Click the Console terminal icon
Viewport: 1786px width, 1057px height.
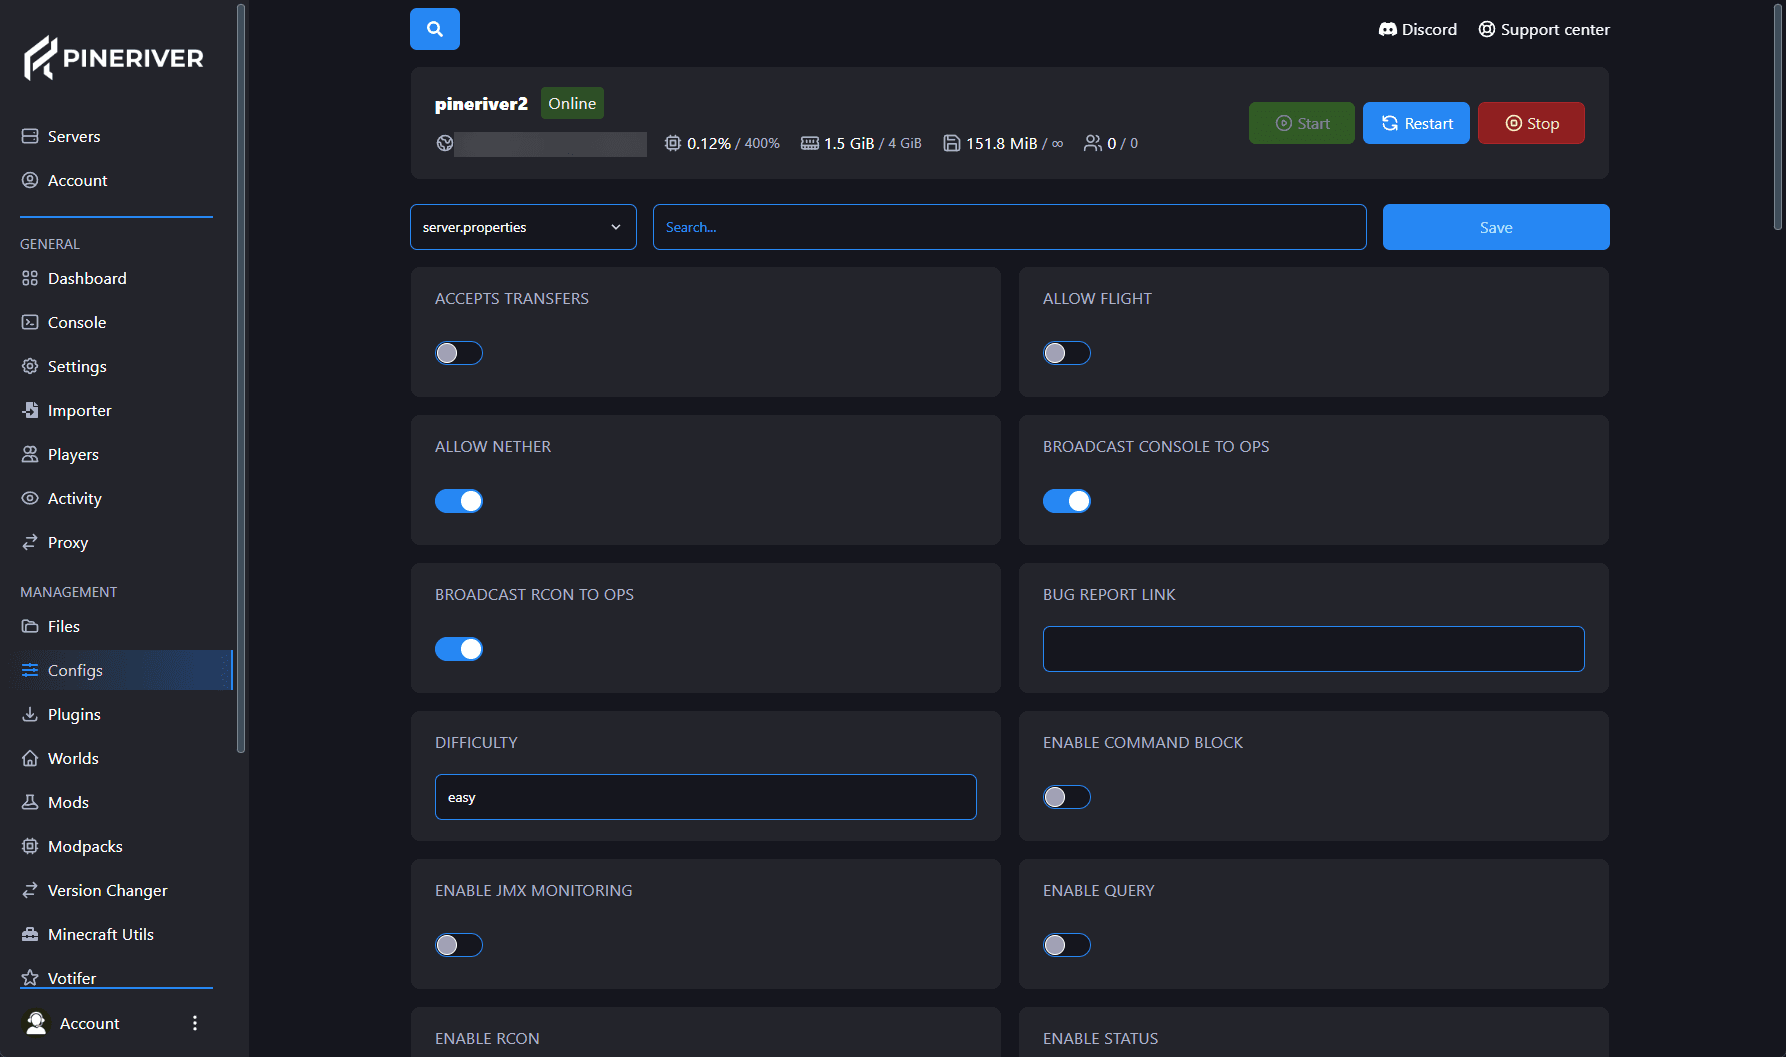(x=30, y=322)
